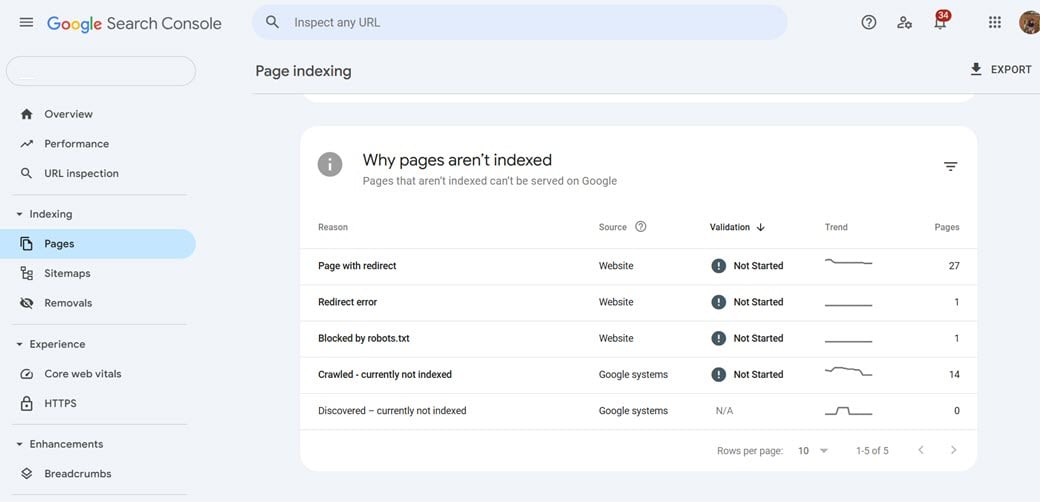This screenshot has width=1040, height=502.
Task: Select Pages in the sidebar
Action: [x=98, y=244]
